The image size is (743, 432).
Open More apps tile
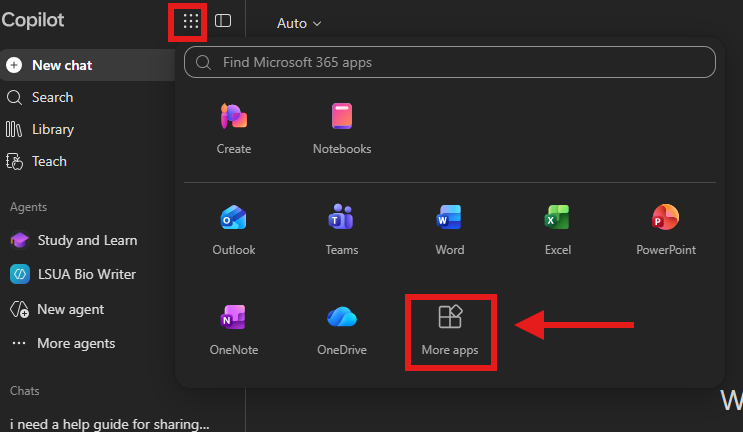coord(450,331)
